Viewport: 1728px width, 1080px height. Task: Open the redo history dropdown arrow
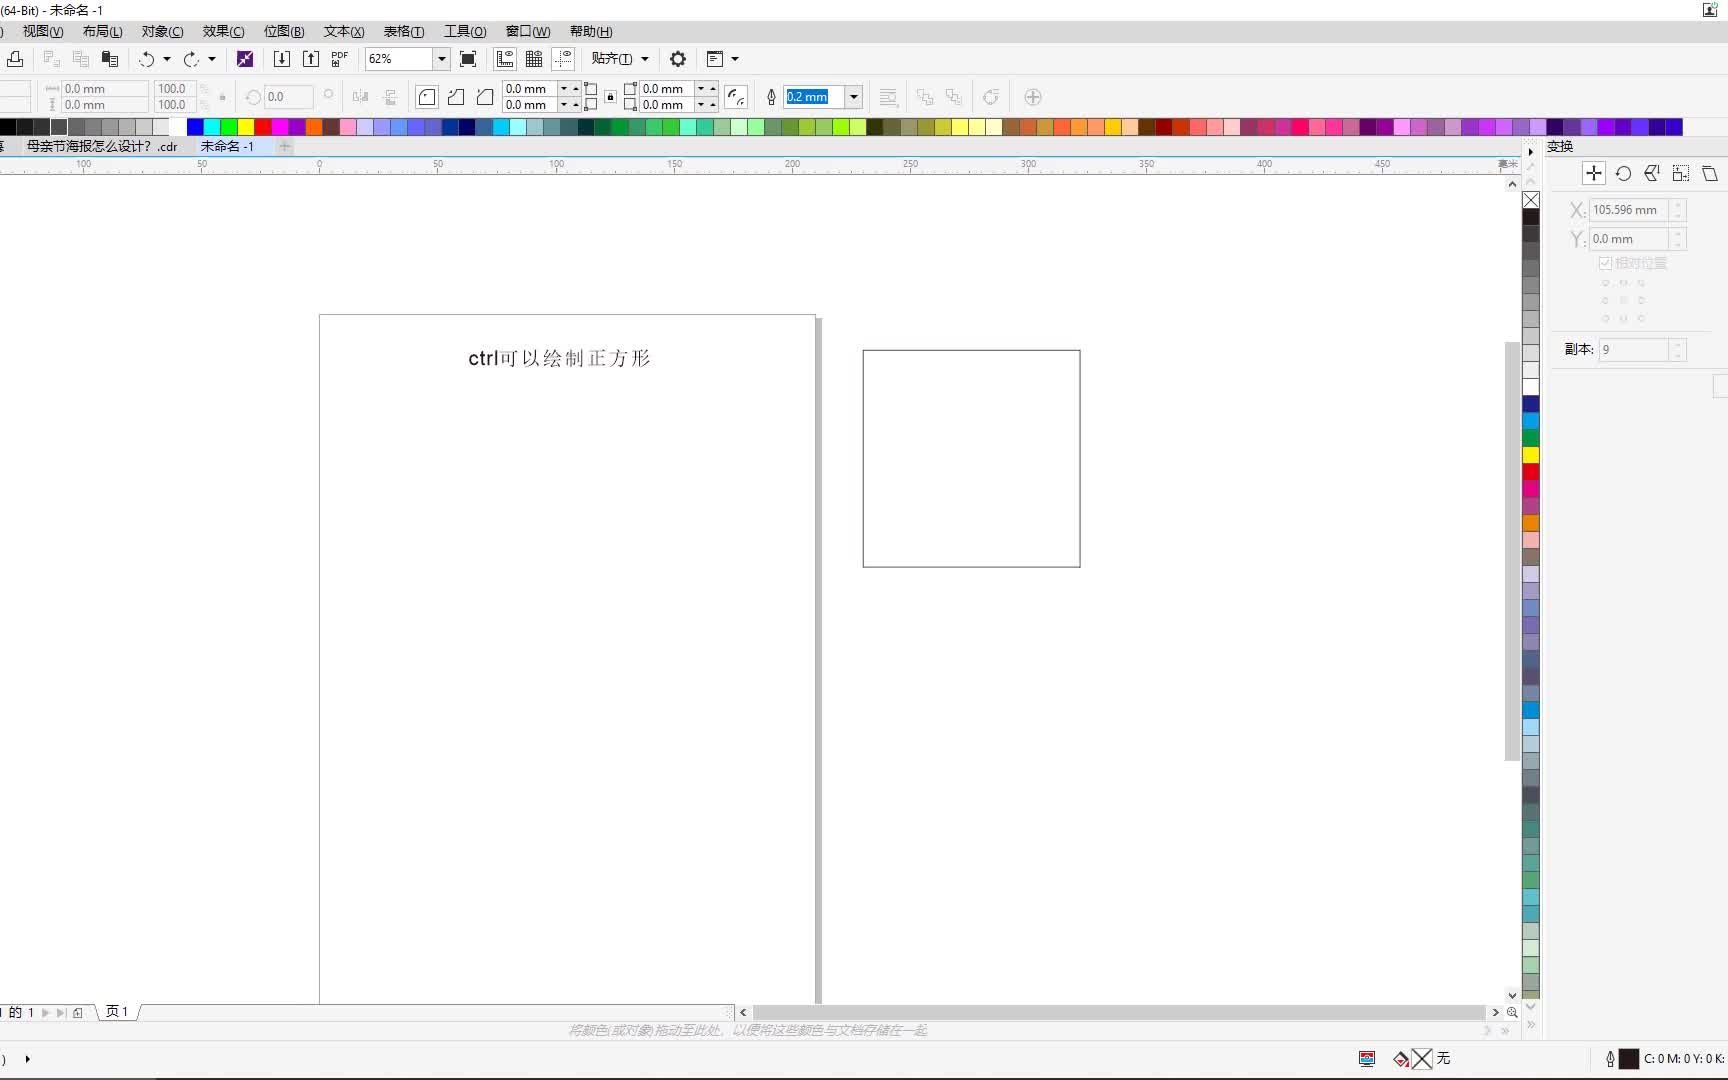[x=211, y=59]
